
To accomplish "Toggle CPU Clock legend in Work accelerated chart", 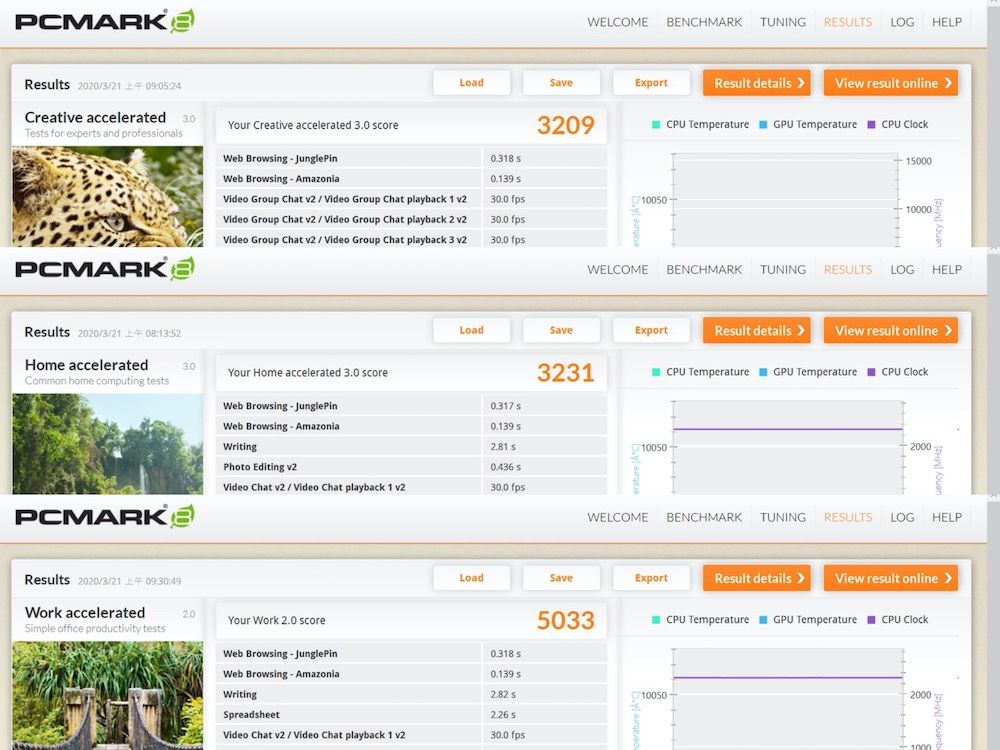I will click(897, 620).
